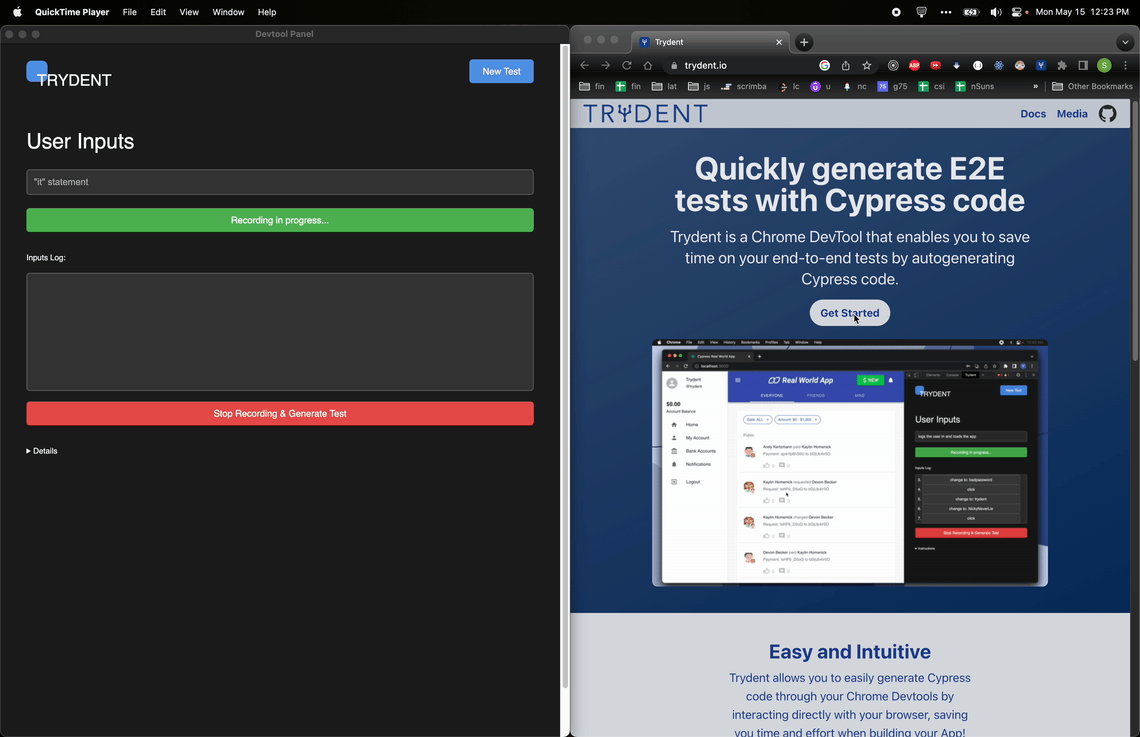Open the Edit menu
Image resolution: width=1140 pixels, height=737 pixels.
point(158,12)
